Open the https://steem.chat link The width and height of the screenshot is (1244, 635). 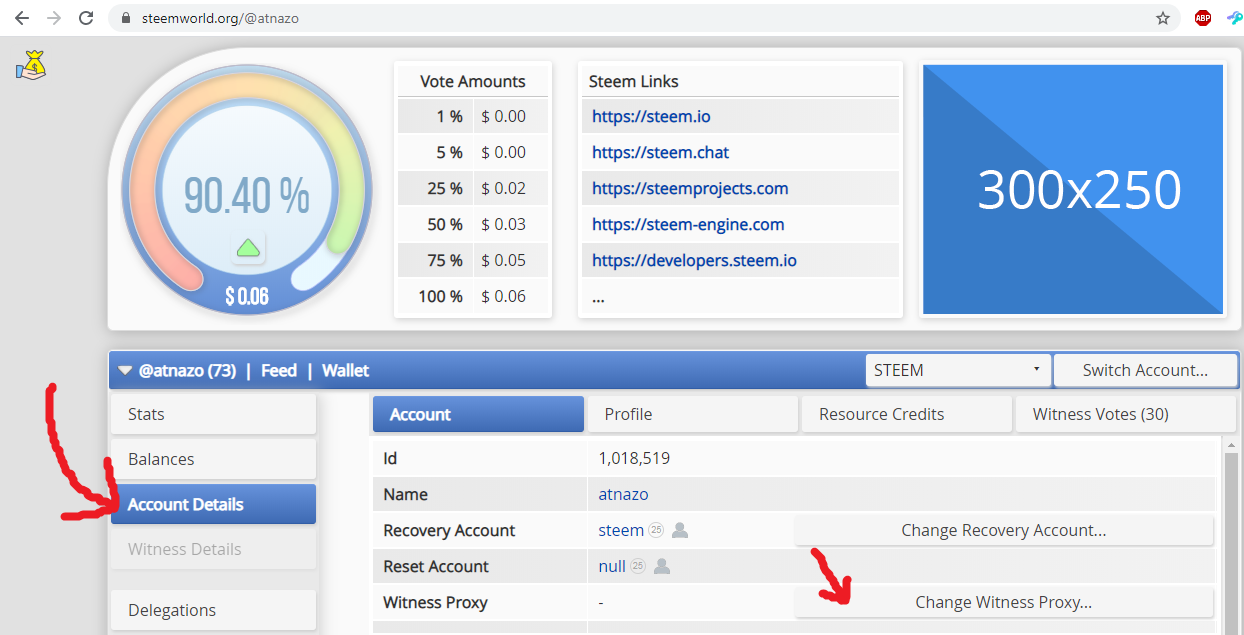[x=660, y=152]
